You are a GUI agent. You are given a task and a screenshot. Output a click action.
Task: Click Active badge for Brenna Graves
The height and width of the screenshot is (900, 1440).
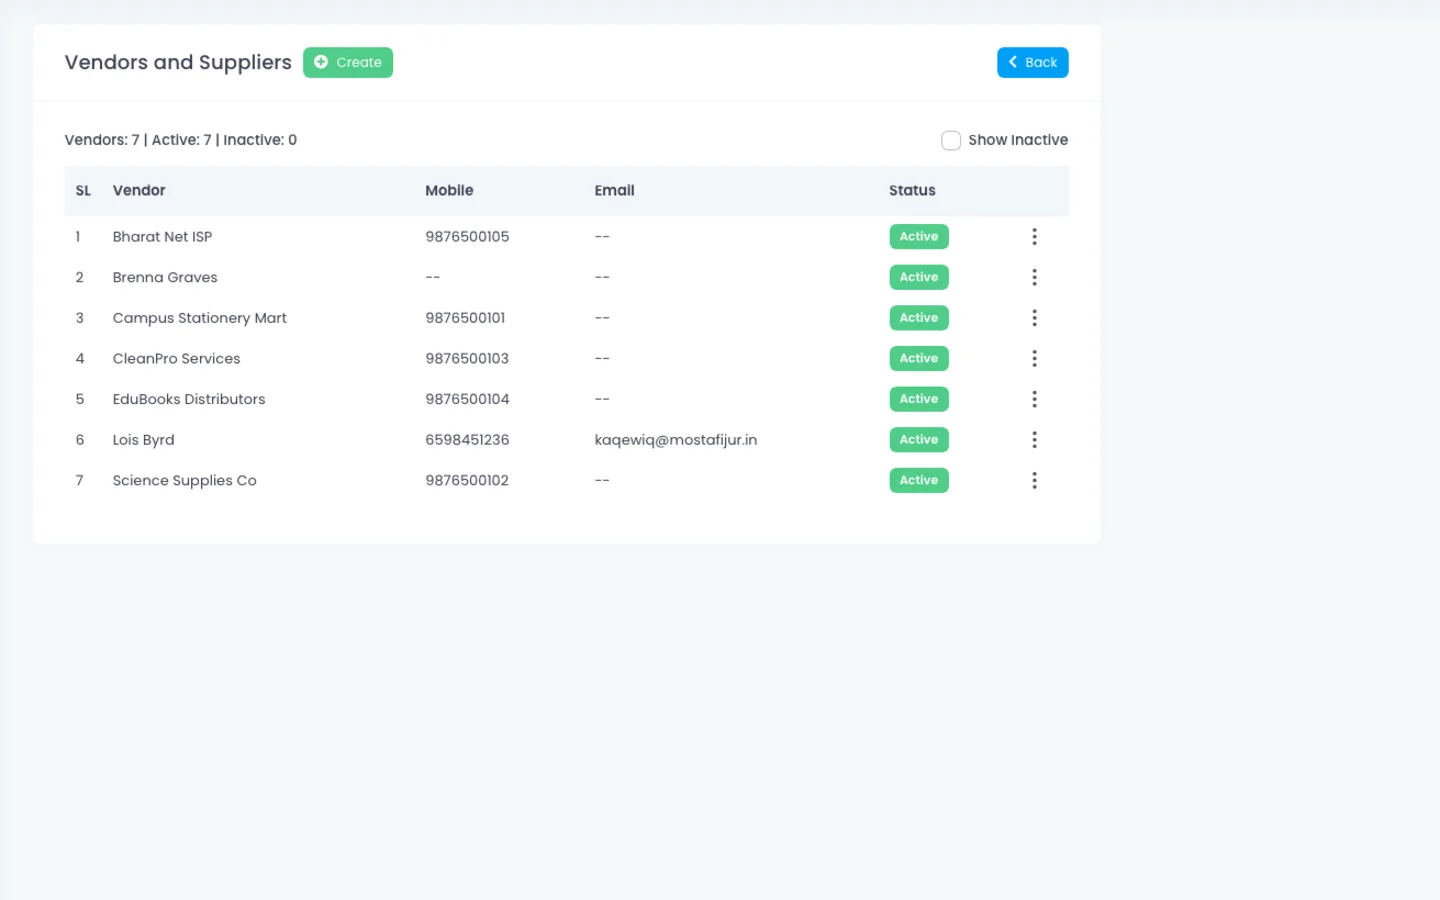point(918,277)
